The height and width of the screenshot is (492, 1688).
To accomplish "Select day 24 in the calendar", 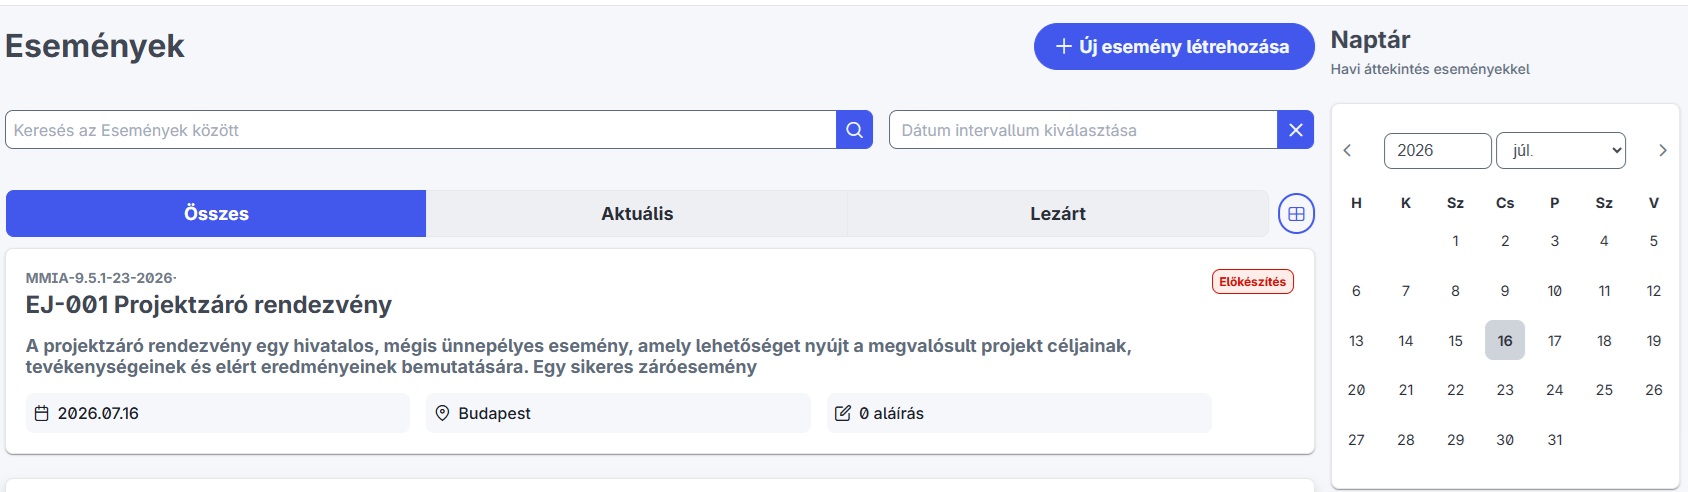I will (x=1555, y=390).
